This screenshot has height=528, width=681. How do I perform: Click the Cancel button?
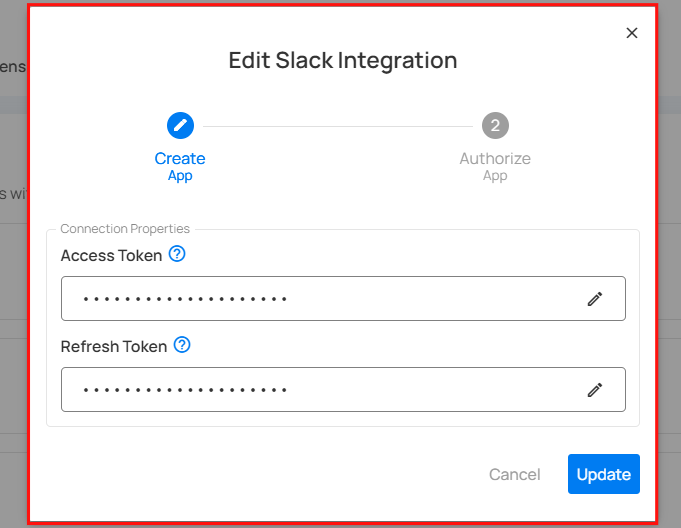coord(515,474)
